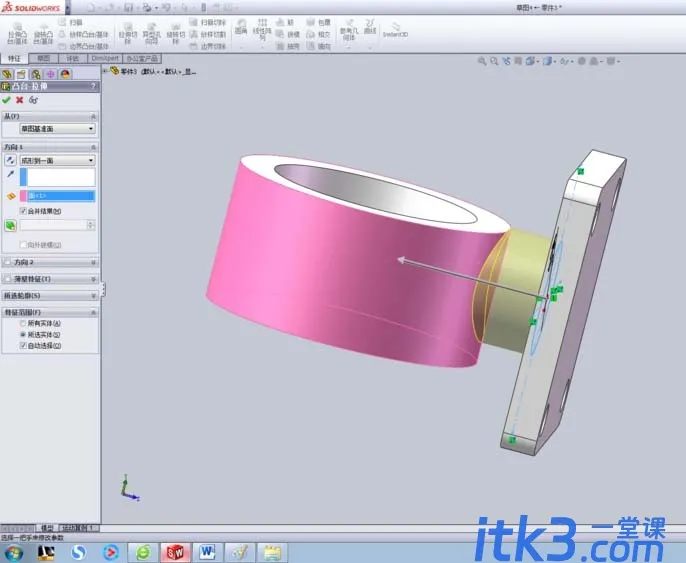Viewport: 686px width, 563px height.
Task: Click the blue direction vector selection box
Action: pos(57,177)
